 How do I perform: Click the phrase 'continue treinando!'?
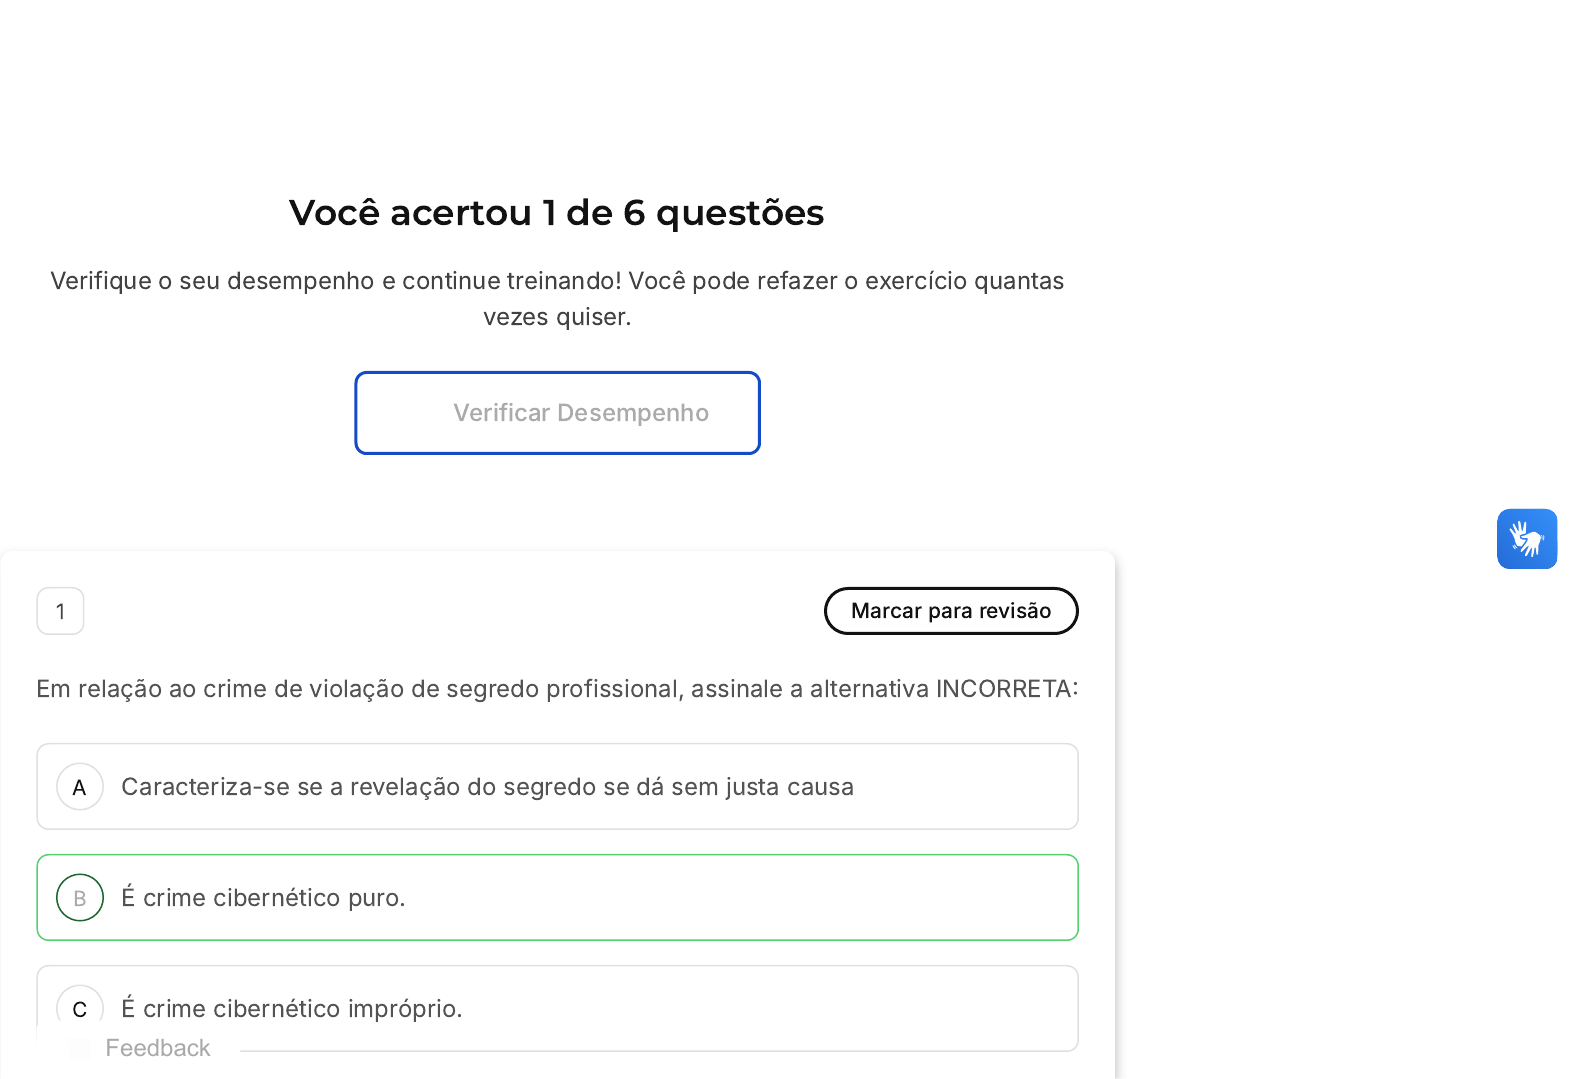512,281
